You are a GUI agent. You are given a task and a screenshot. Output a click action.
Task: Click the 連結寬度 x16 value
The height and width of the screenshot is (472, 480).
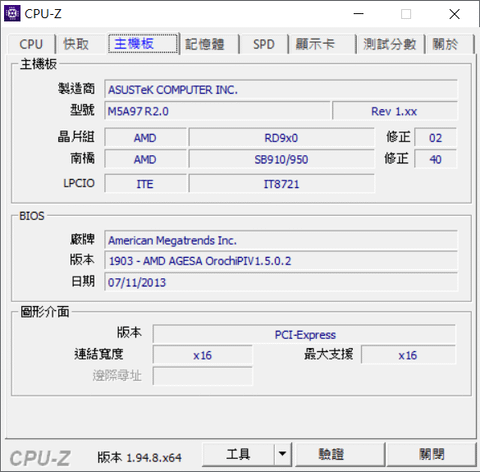pyautogui.click(x=203, y=355)
